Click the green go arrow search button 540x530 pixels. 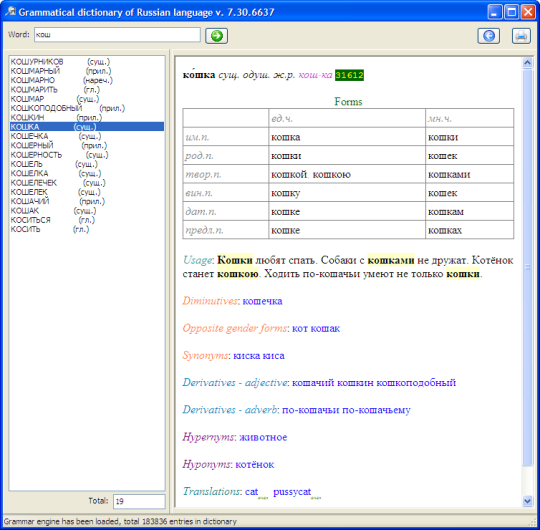pyautogui.click(x=216, y=36)
